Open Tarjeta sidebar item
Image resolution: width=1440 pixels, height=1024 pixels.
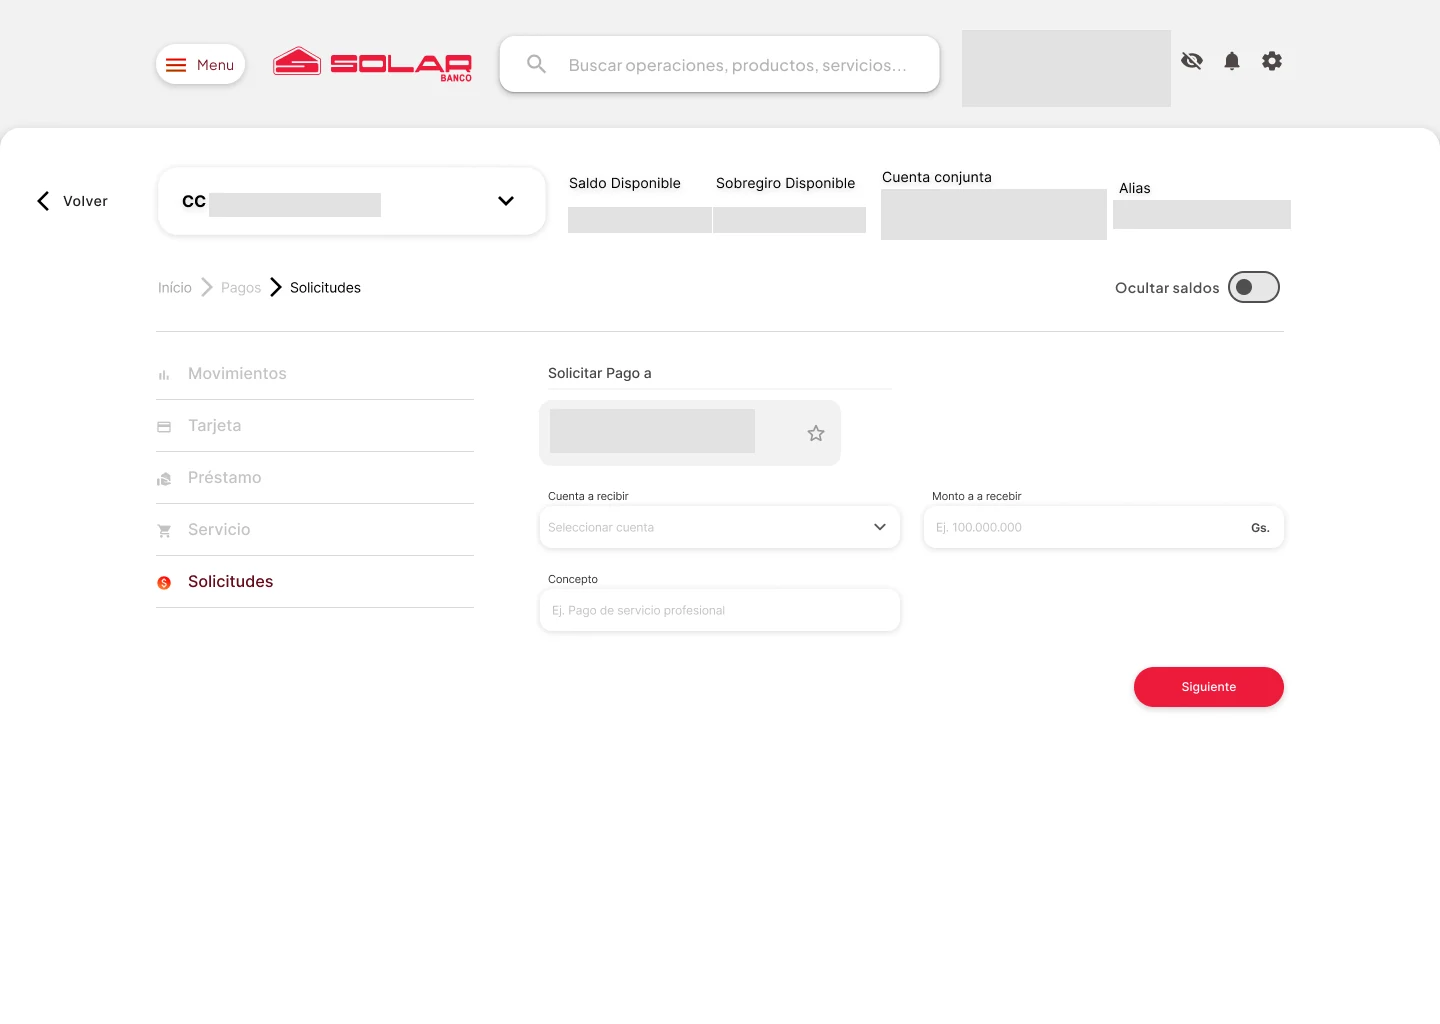click(315, 426)
